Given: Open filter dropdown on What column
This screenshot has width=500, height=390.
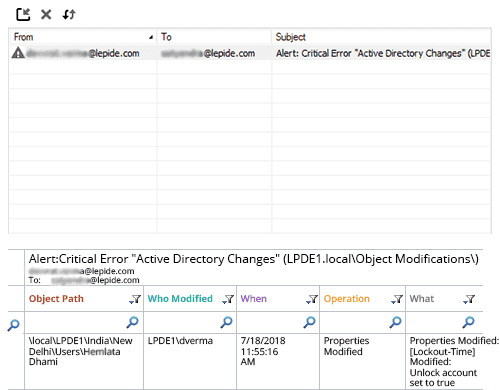Looking at the screenshot, I should point(469,299).
